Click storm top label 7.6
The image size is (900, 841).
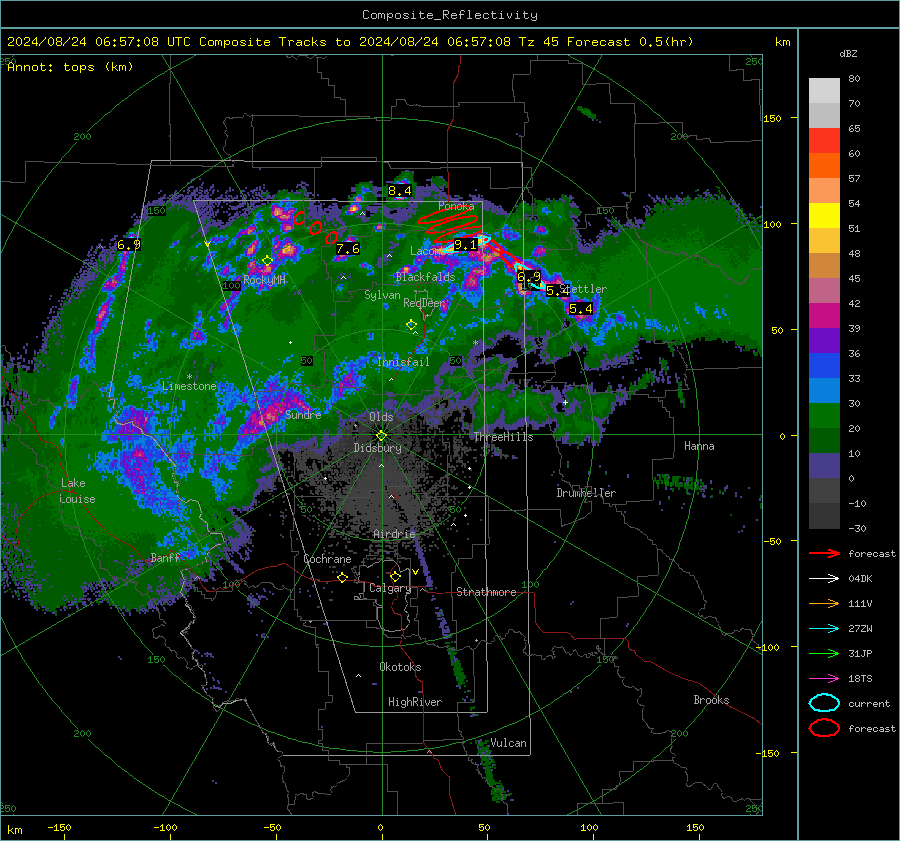[x=348, y=249]
